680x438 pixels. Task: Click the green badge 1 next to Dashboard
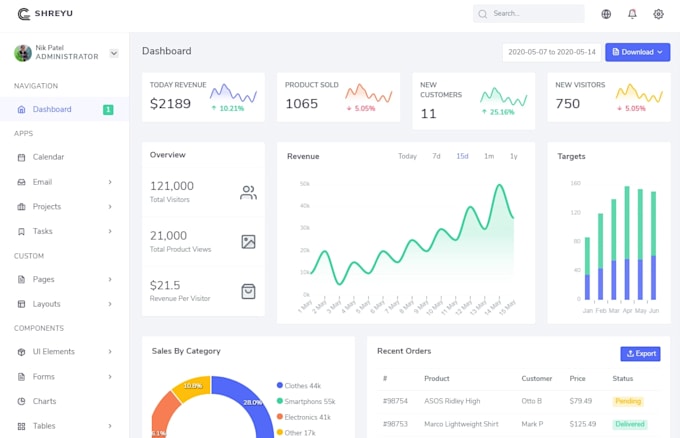[108, 110]
